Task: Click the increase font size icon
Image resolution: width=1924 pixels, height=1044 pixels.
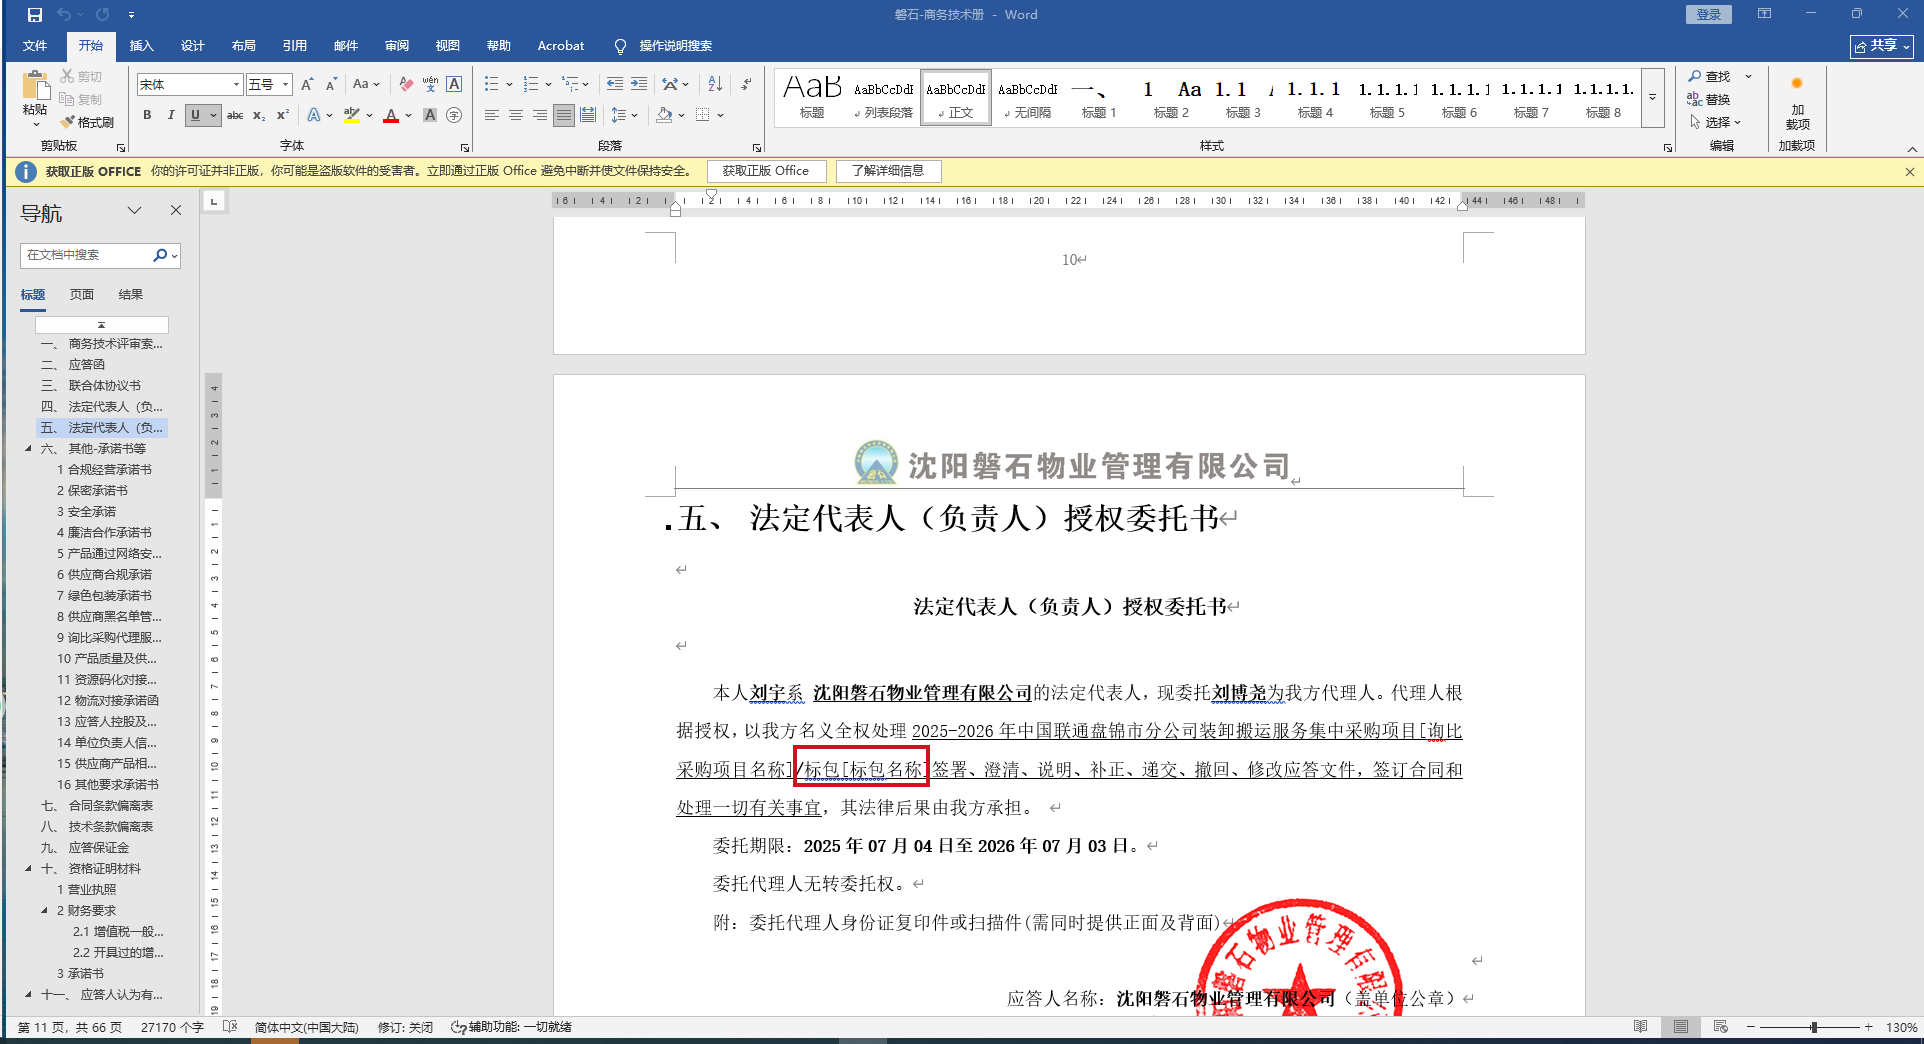Action: click(307, 84)
